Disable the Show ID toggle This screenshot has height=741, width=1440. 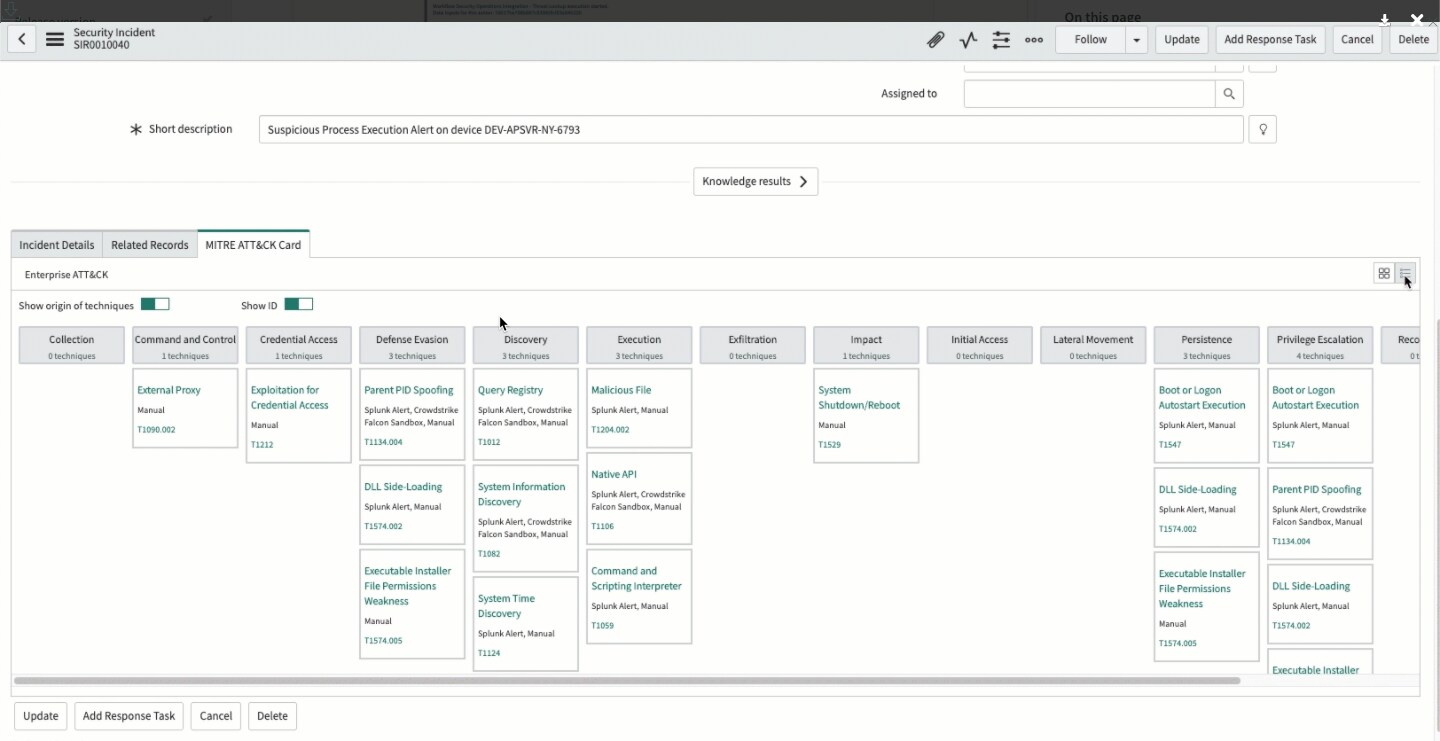298,303
